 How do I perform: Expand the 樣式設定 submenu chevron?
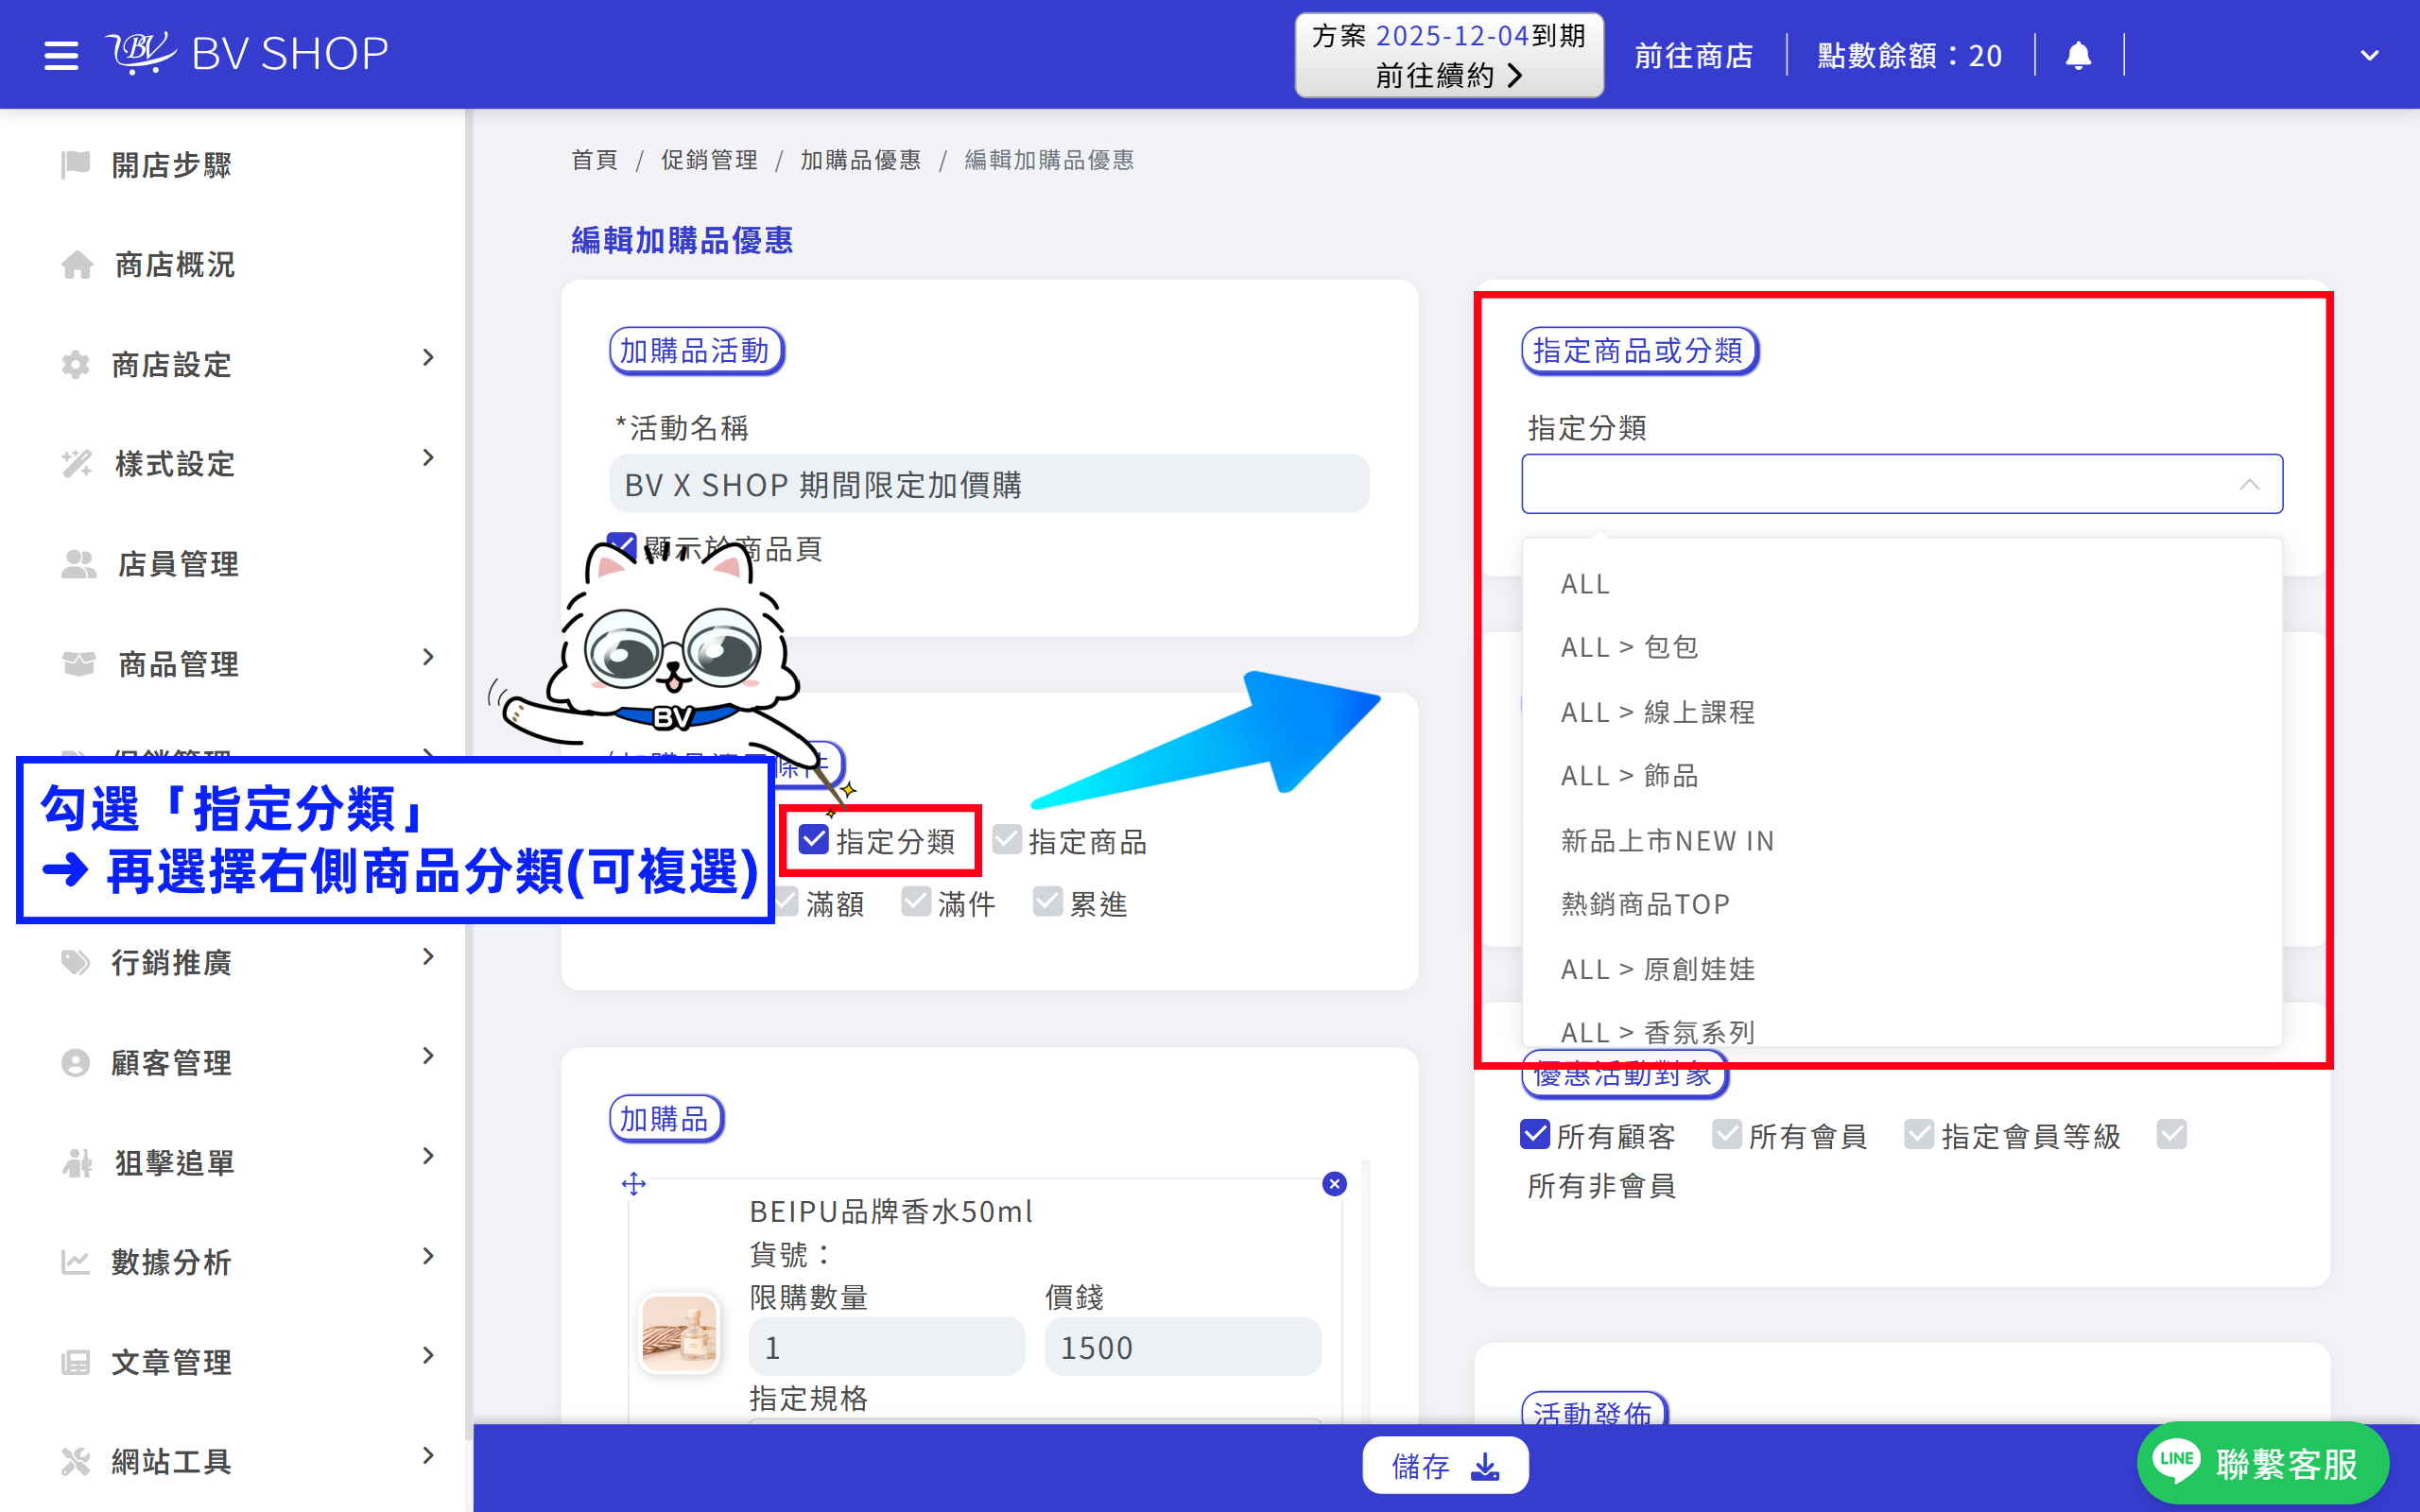[428, 458]
